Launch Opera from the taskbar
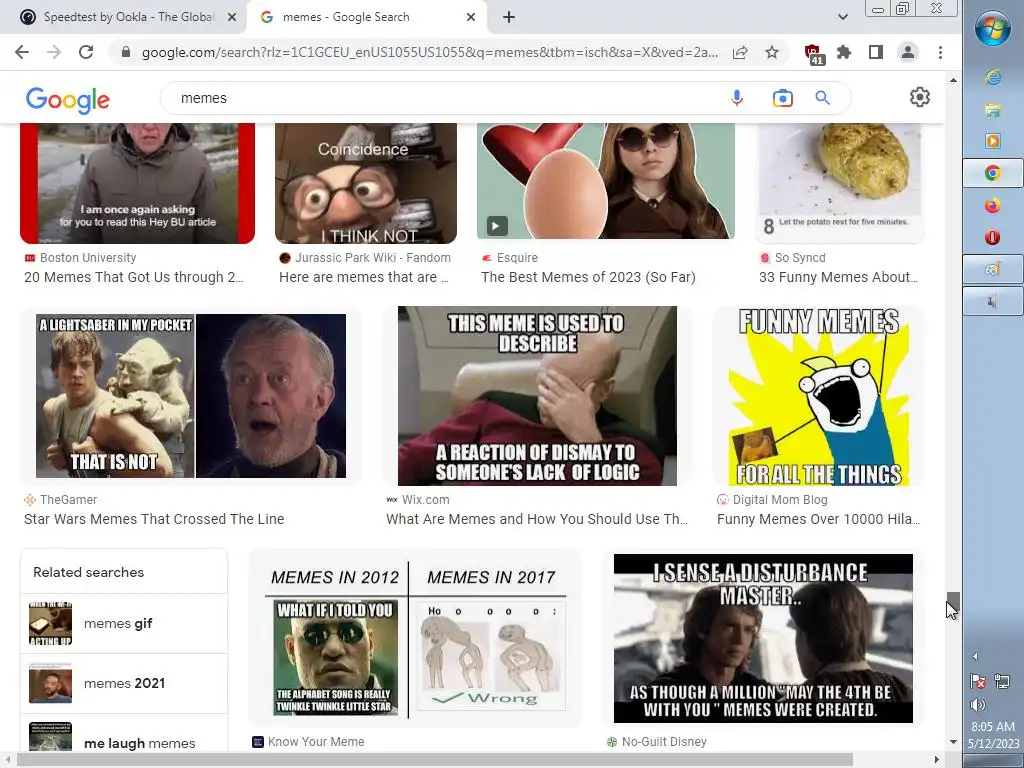 tap(993, 237)
